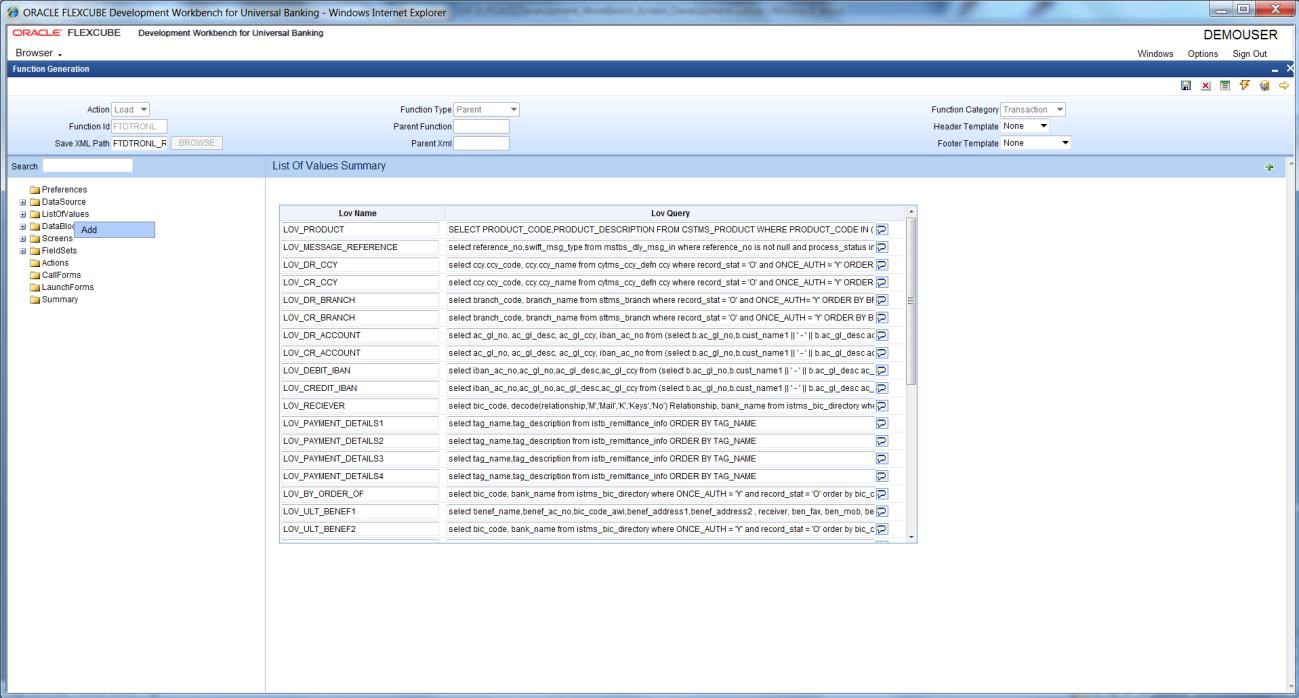Click the Lov Name column header
The image size is (1299, 698).
click(x=360, y=213)
